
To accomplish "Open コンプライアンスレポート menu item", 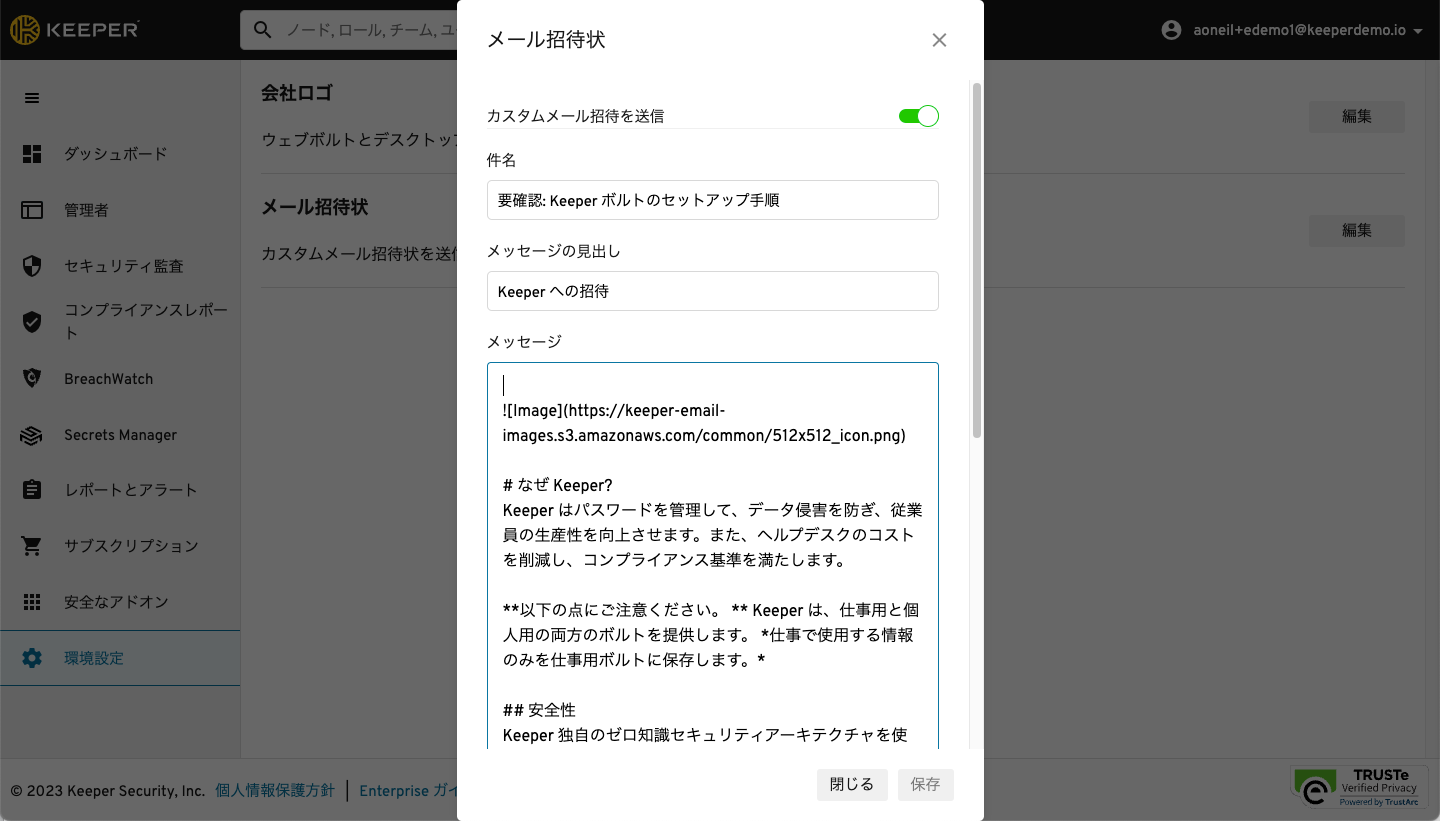I will (145, 321).
